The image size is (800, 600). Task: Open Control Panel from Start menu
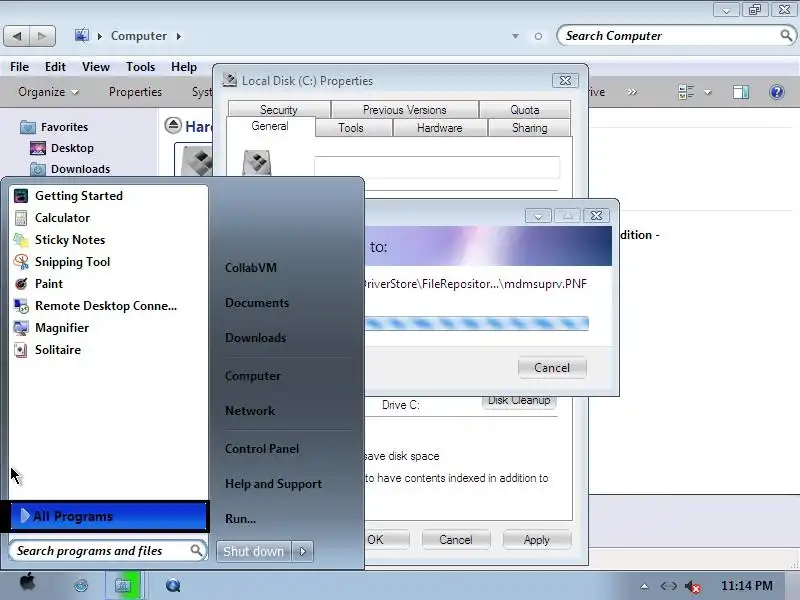click(x=262, y=449)
